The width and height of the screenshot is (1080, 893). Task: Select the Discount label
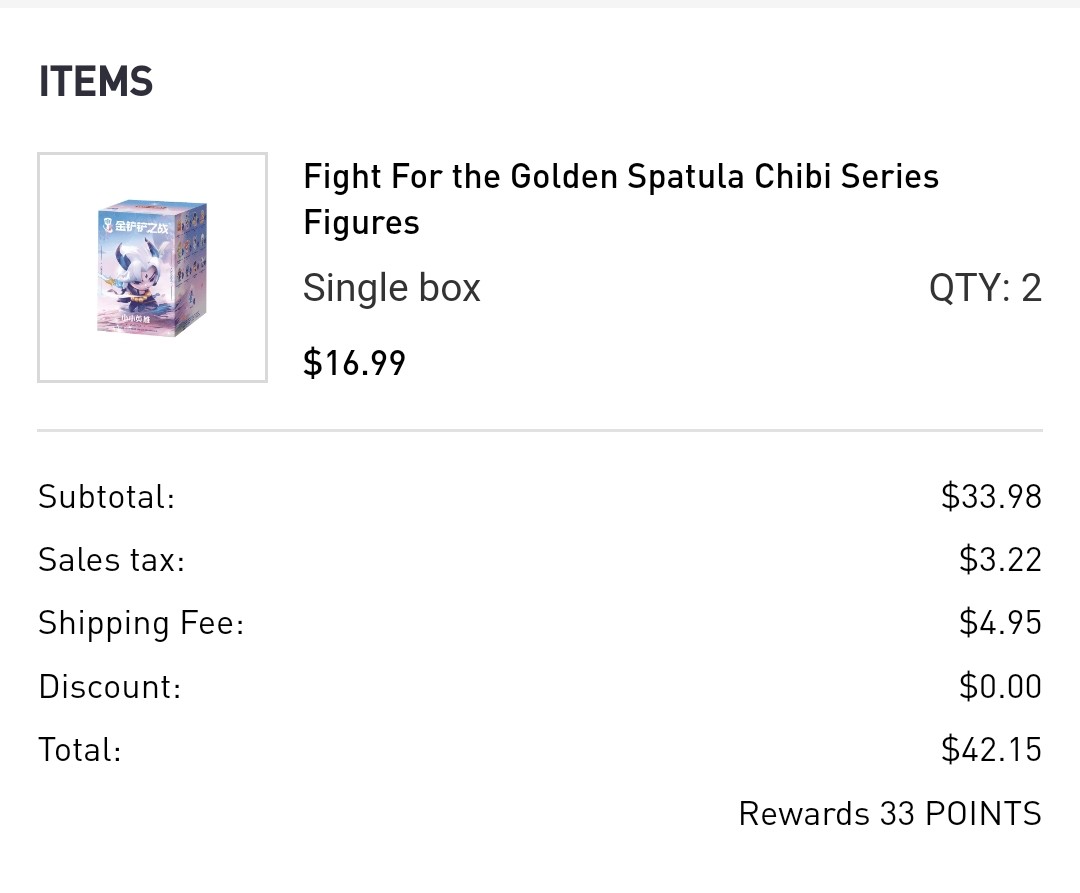[110, 686]
